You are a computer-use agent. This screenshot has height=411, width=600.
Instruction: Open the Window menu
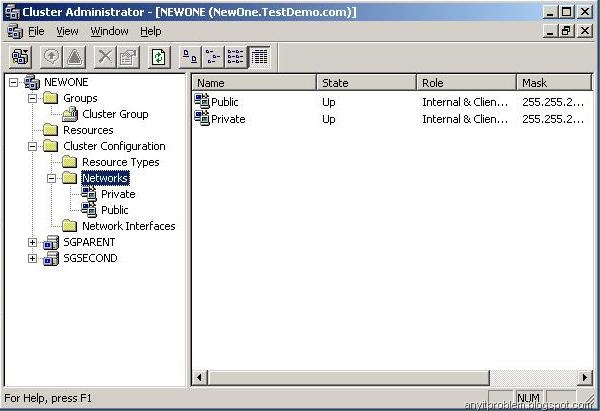click(109, 31)
